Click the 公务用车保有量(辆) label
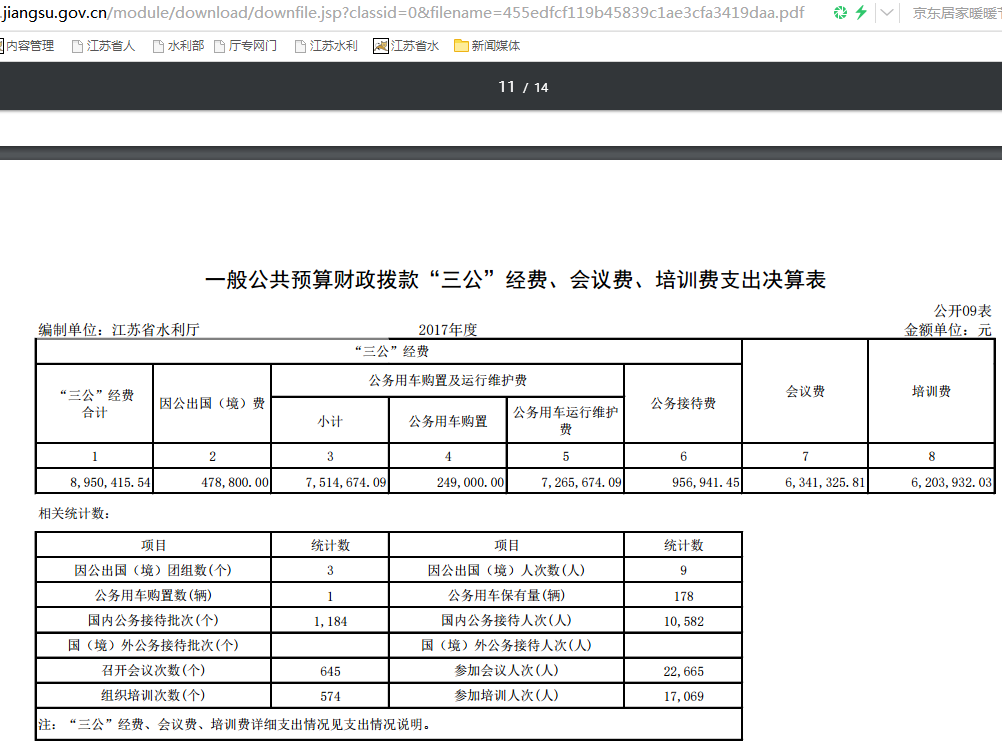 (x=506, y=596)
